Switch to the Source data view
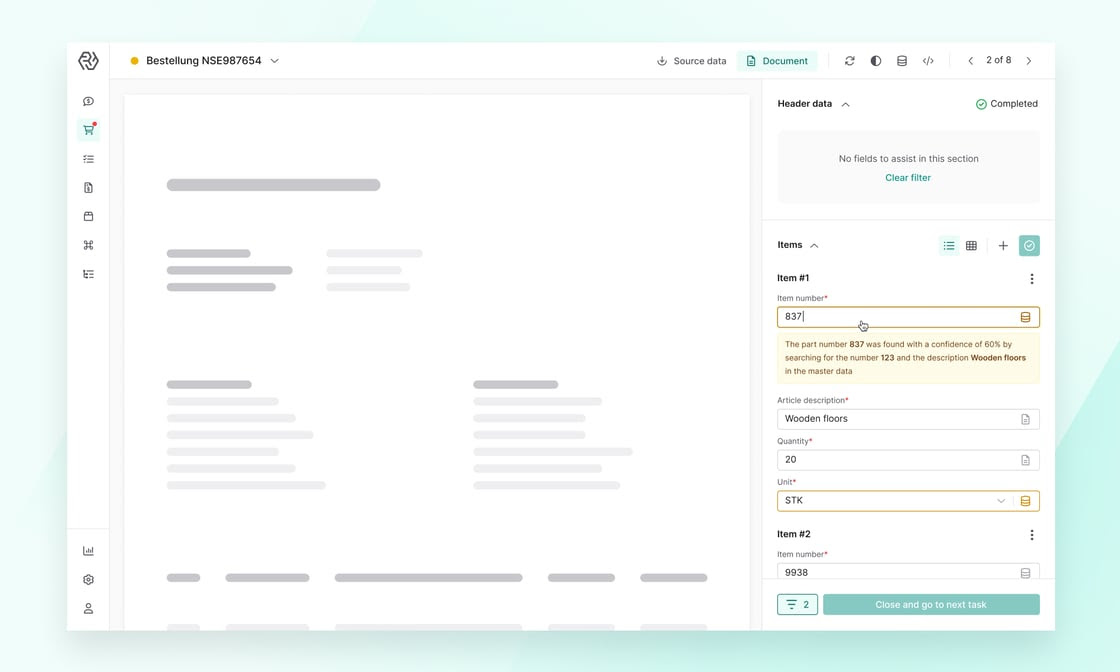This screenshot has height=672, width=1120. click(x=691, y=61)
